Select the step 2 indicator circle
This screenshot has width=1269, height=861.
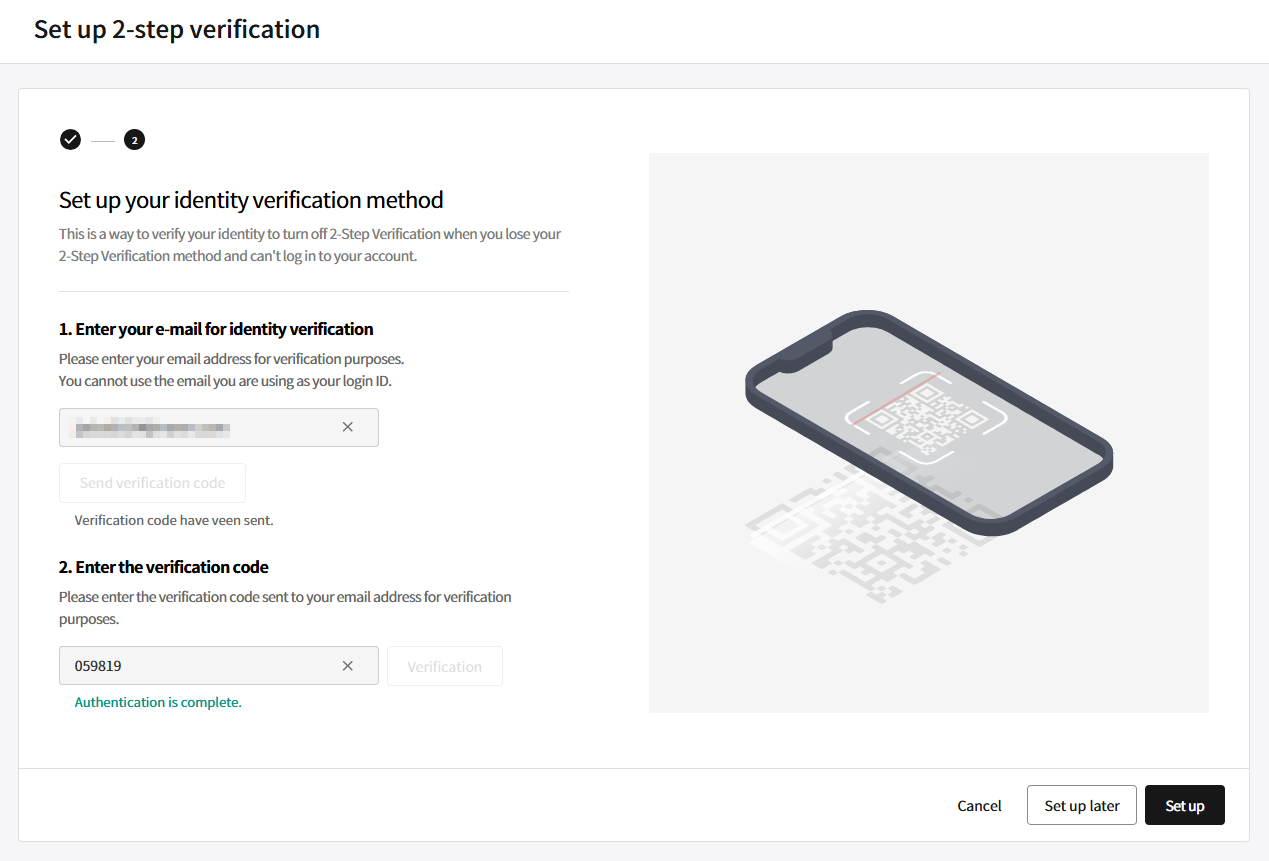click(135, 140)
